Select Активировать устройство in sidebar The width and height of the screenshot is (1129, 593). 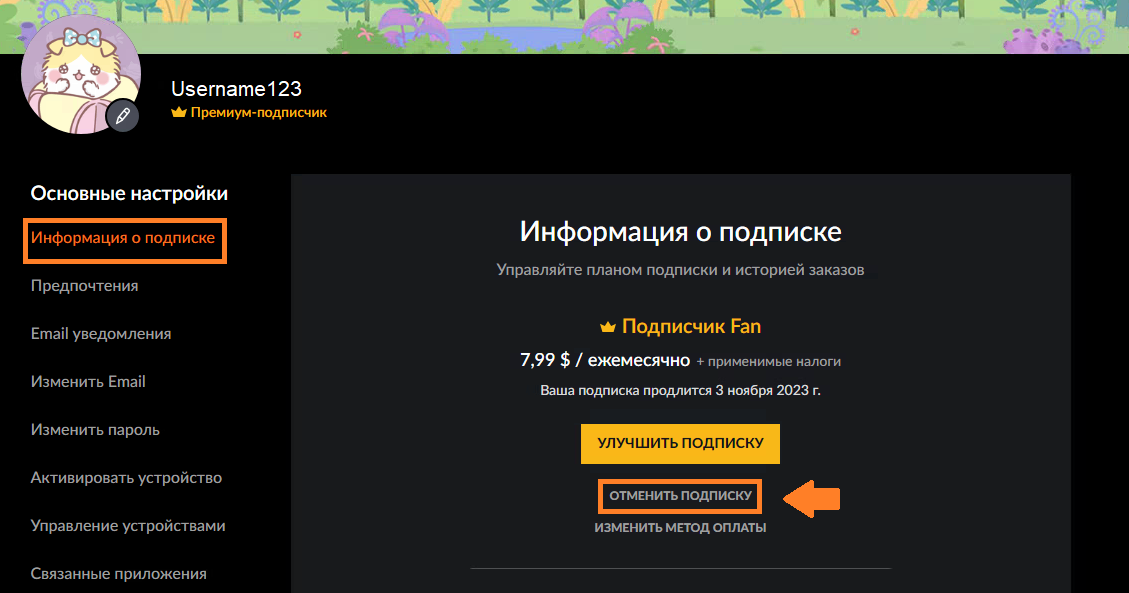point(126,478)
